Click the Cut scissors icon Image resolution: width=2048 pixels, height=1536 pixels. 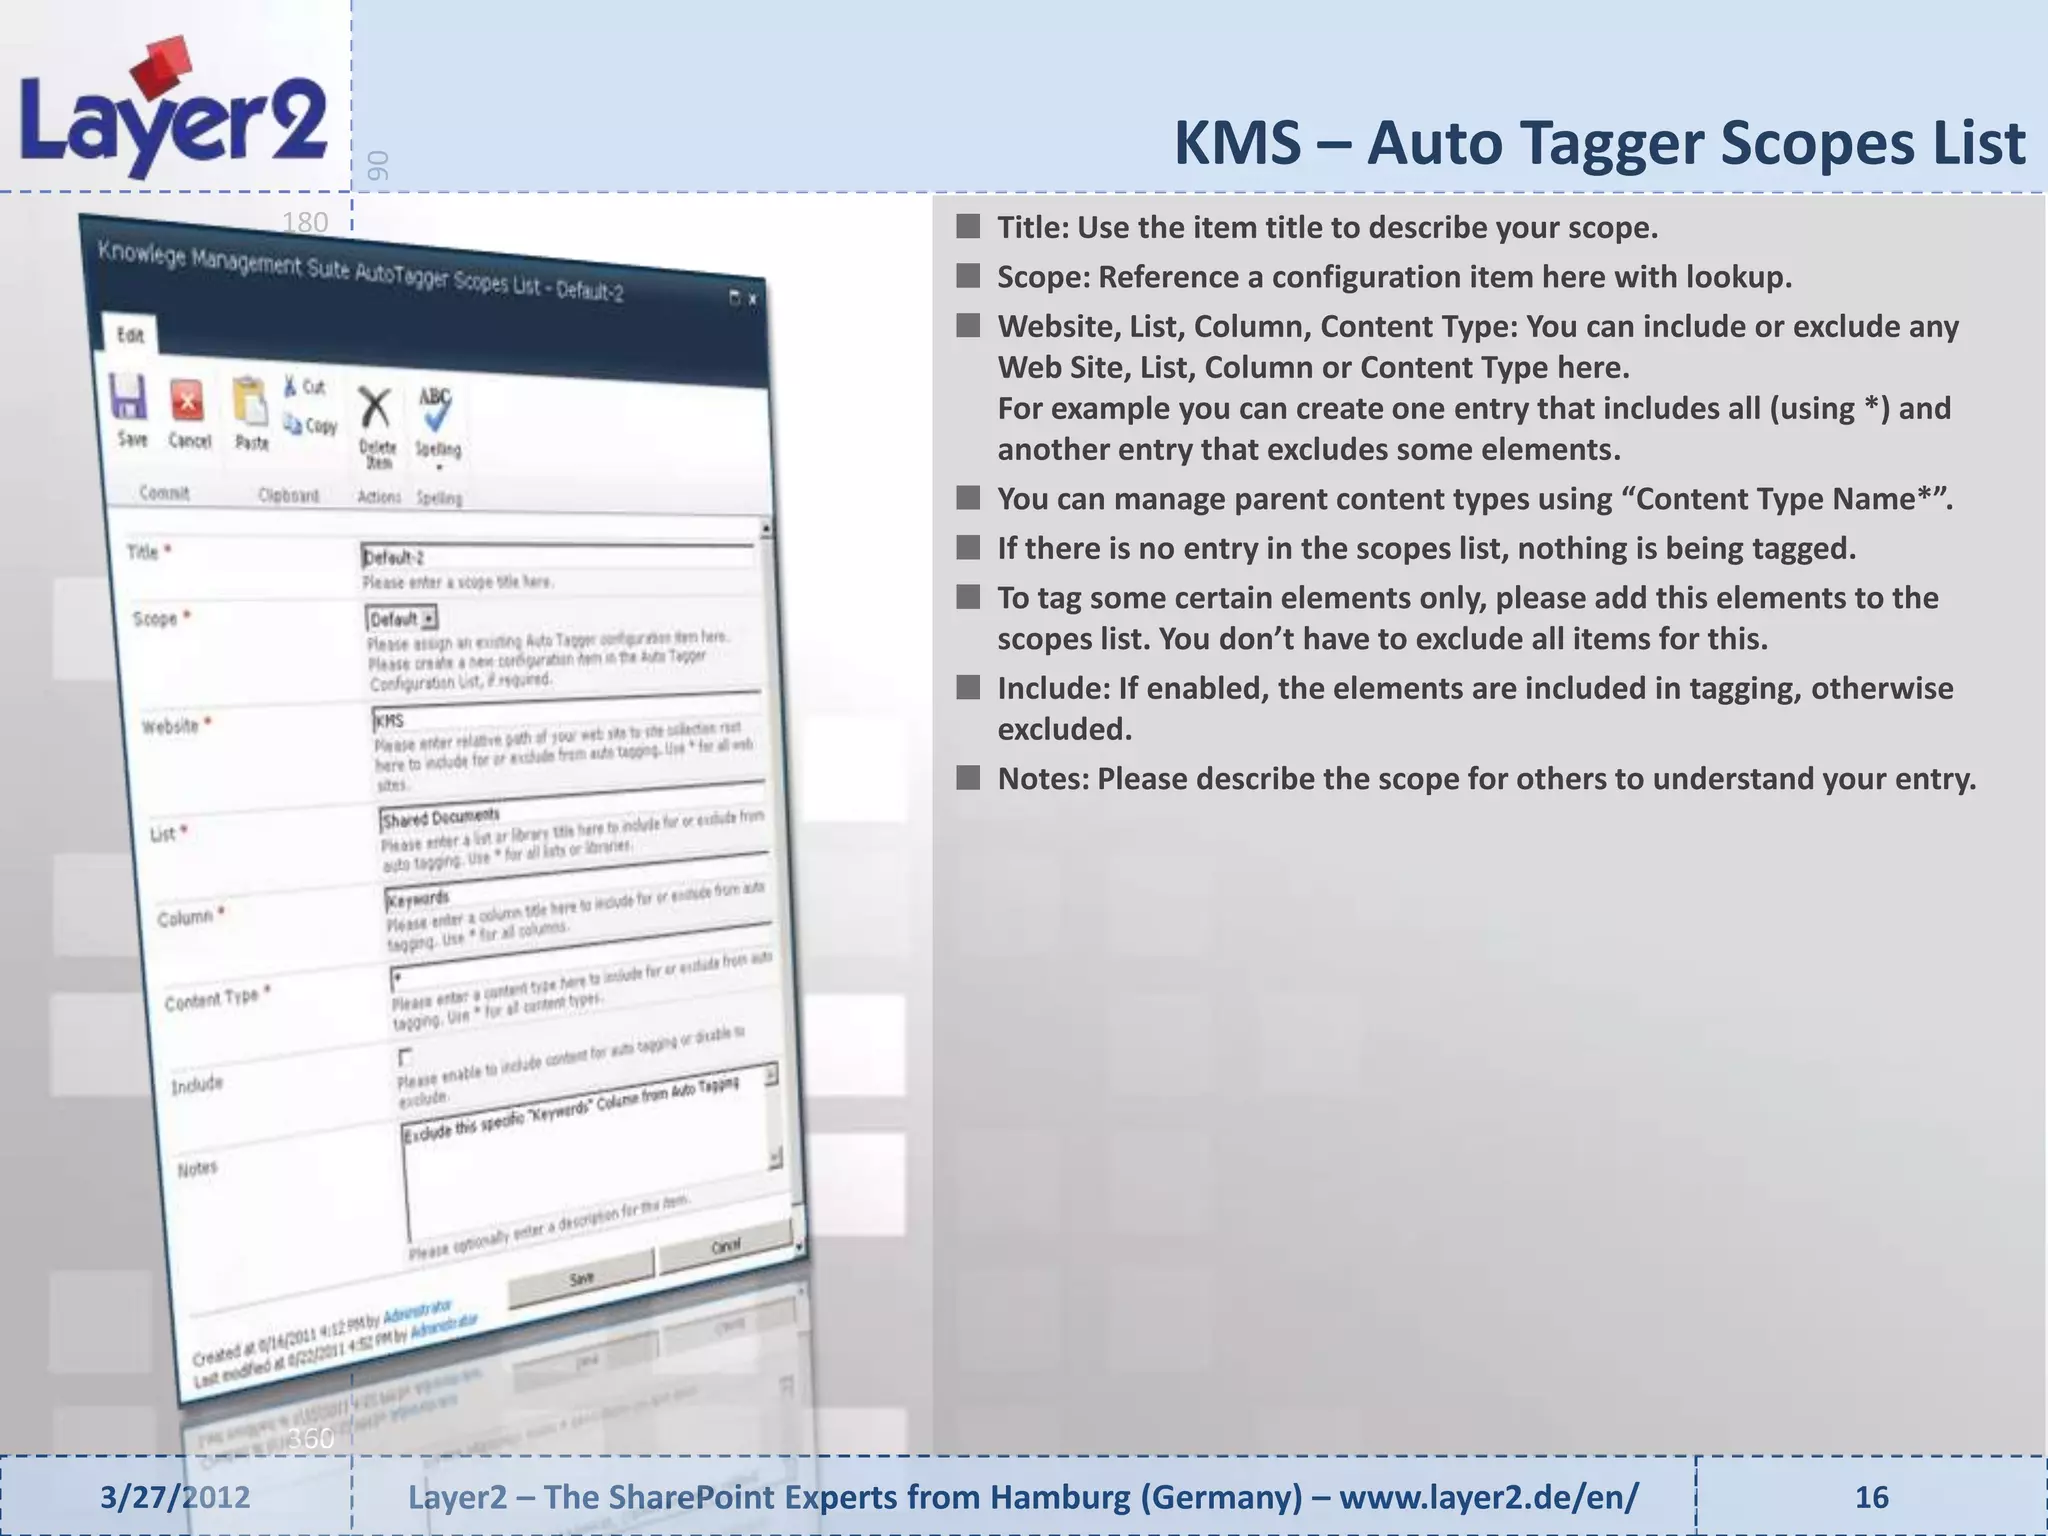pyautogui.click(x=291, y=386)
